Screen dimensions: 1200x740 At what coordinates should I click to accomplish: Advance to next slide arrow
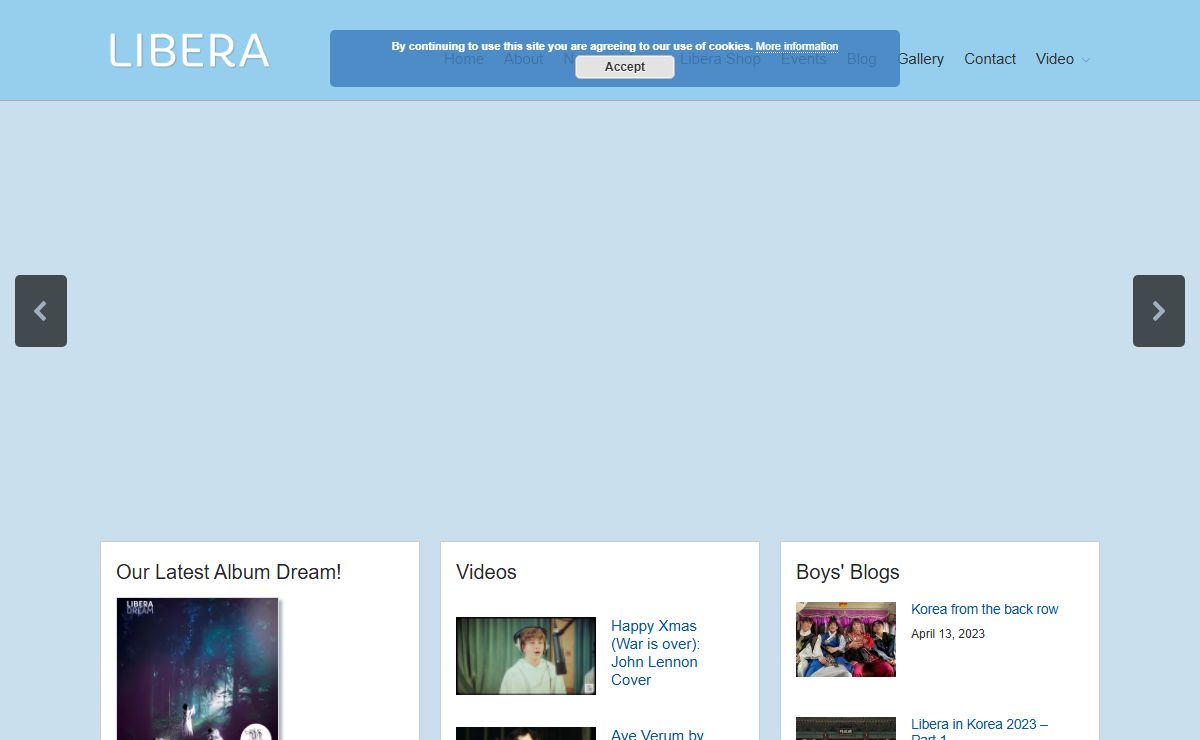tap(1159, 311)
